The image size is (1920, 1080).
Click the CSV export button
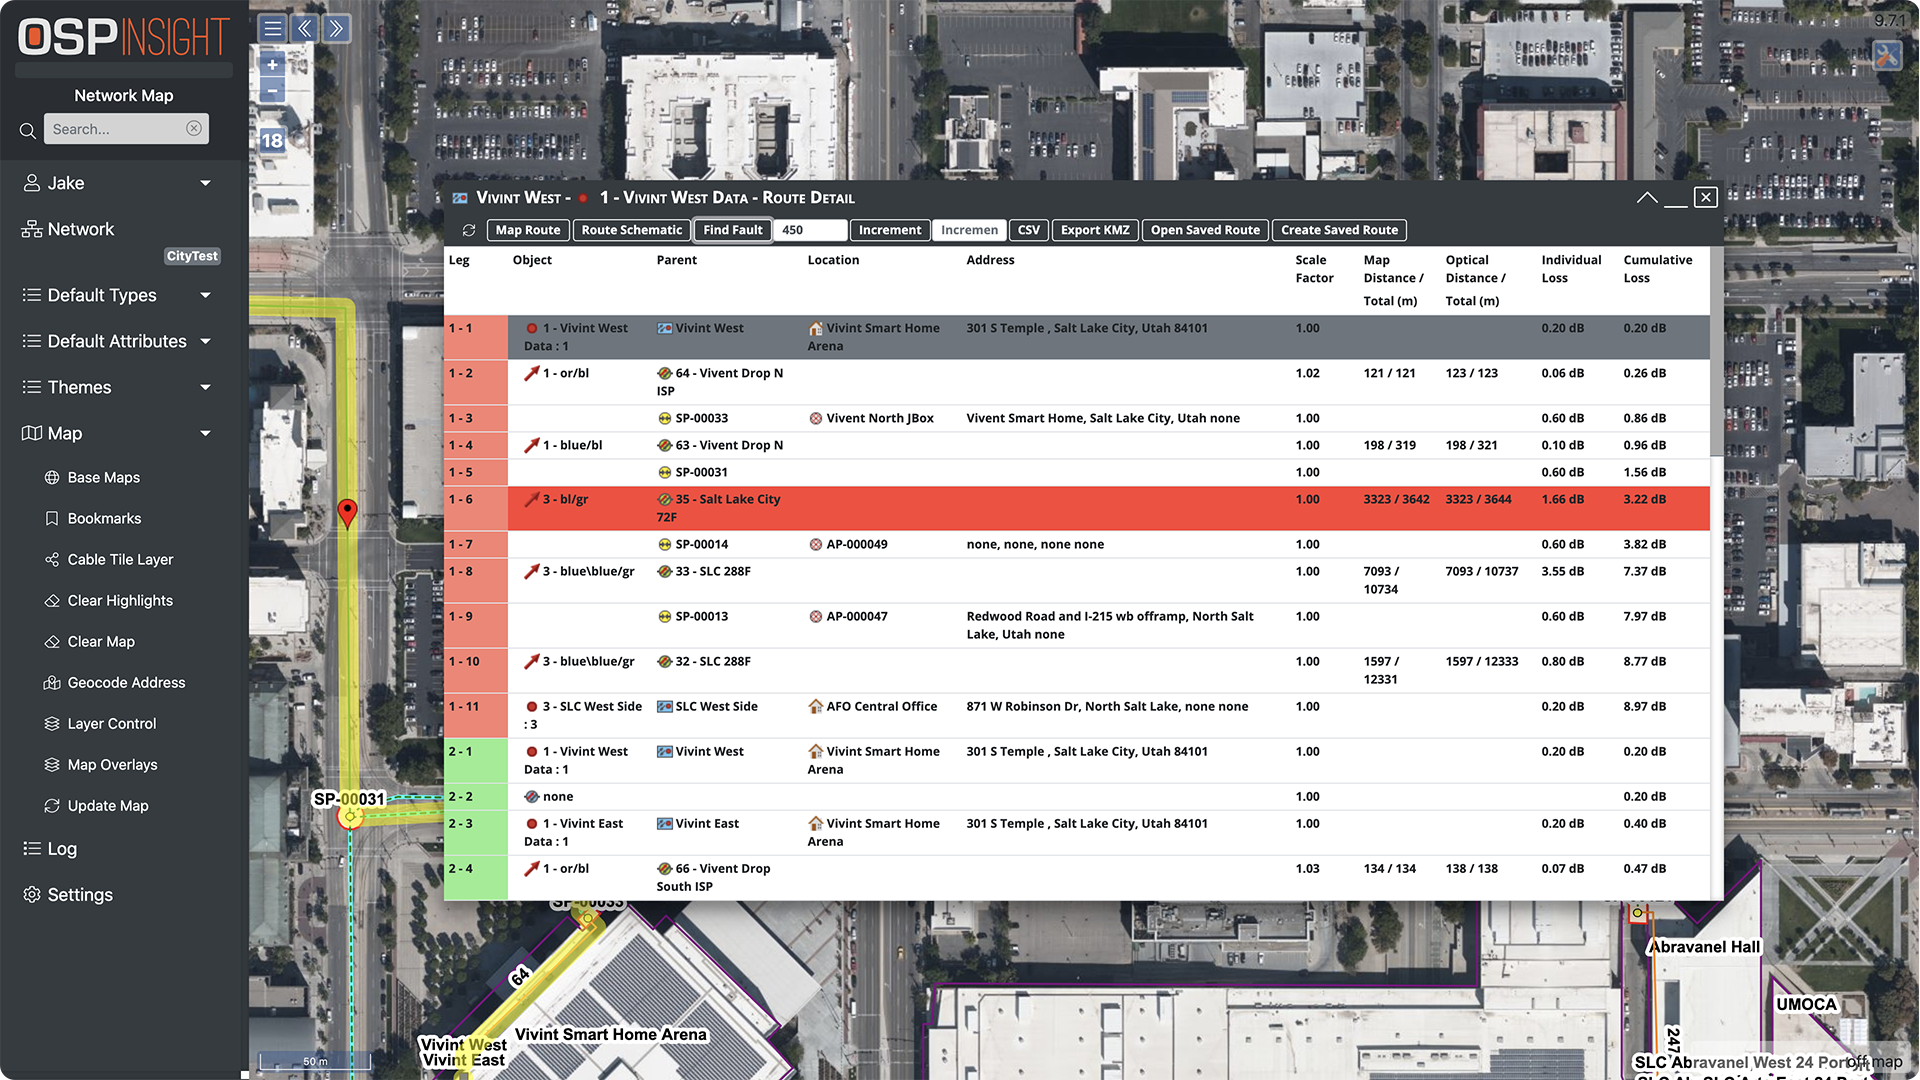1029,230
